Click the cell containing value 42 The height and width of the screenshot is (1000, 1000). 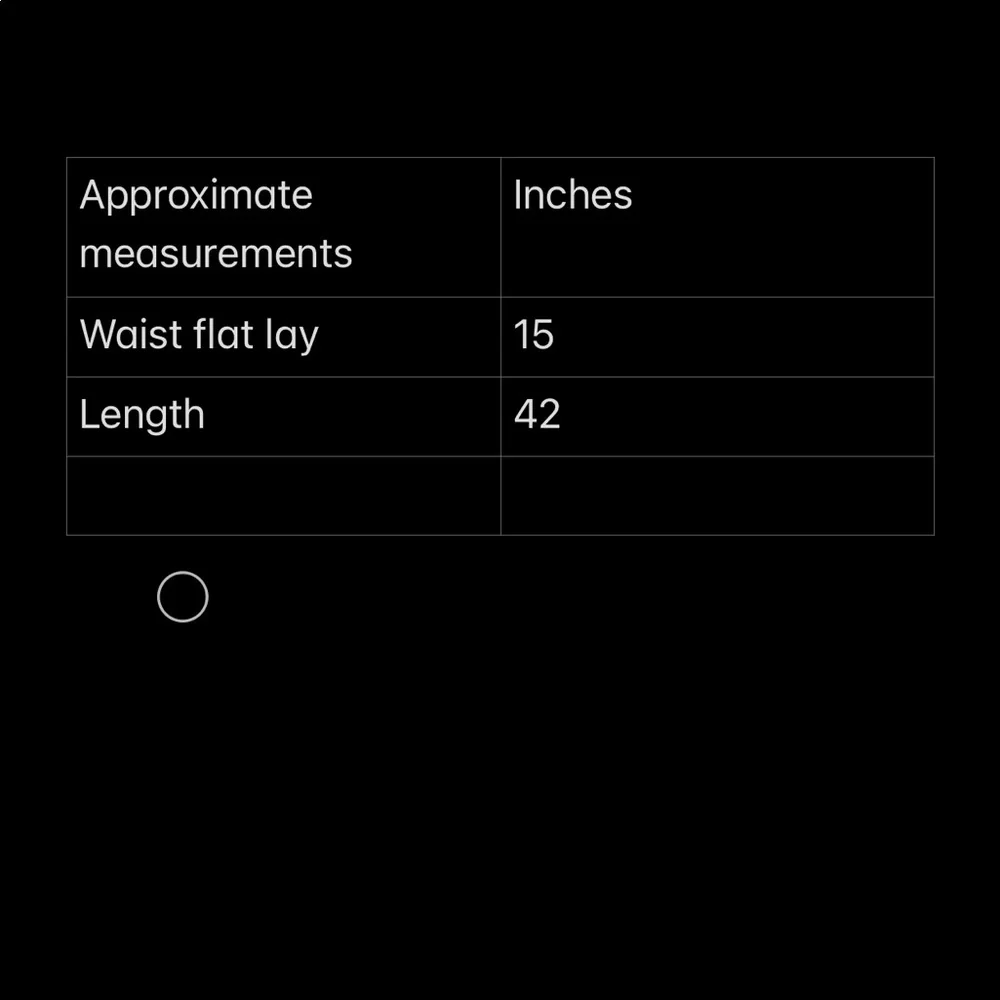pyautogui.click(x=717, y=416)
